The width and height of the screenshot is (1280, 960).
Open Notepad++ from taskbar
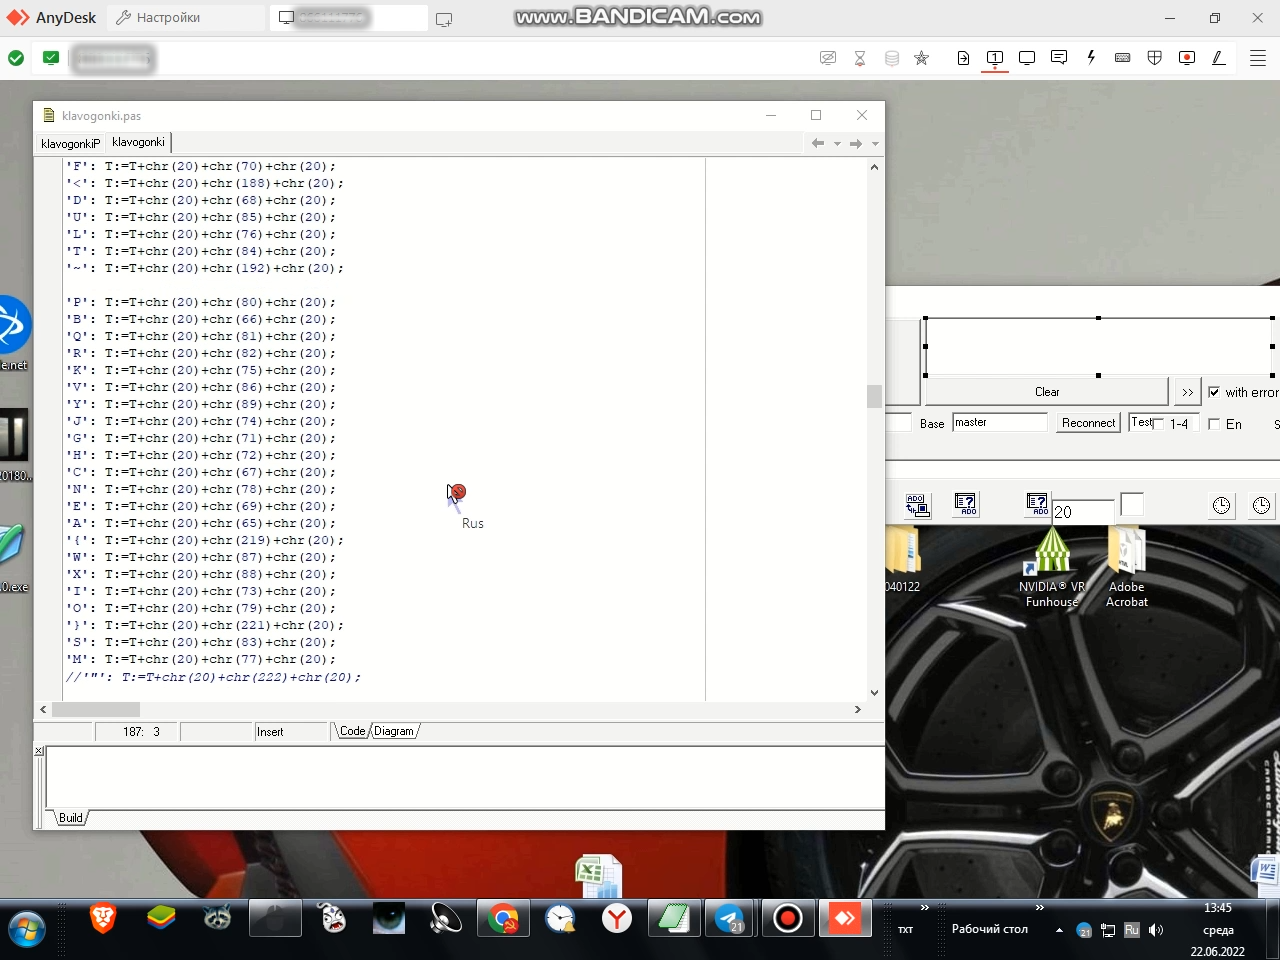[674, 918]
